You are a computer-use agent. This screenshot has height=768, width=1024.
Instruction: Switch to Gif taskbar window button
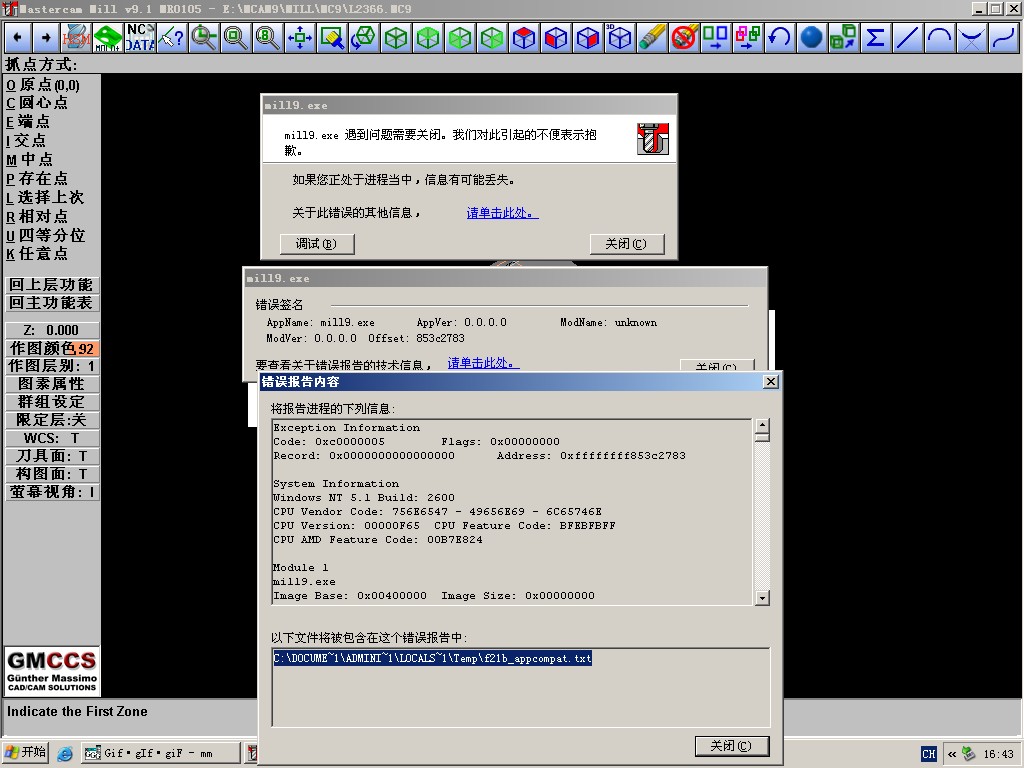point(161,753)
